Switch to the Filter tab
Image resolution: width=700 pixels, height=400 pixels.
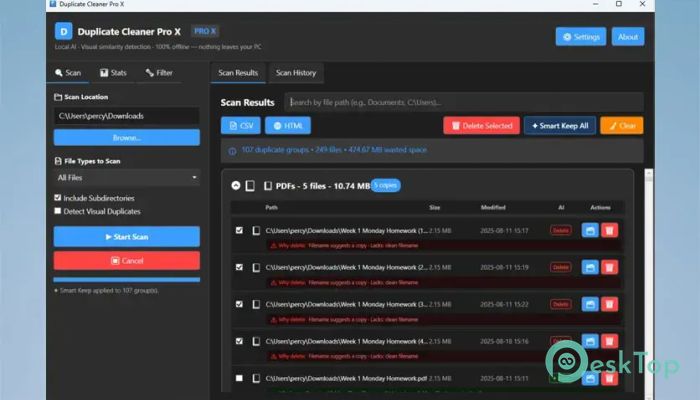click(x=159, y=73)
